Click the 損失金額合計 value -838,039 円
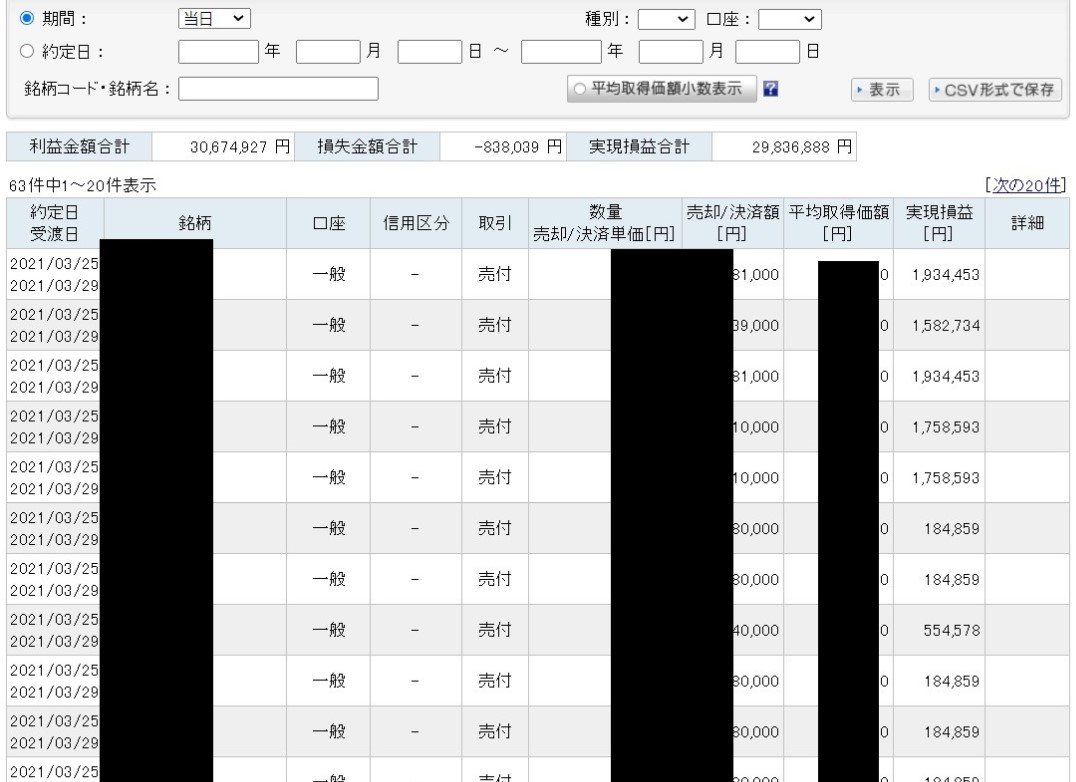1076x782 pixels. tap(518, 147)
